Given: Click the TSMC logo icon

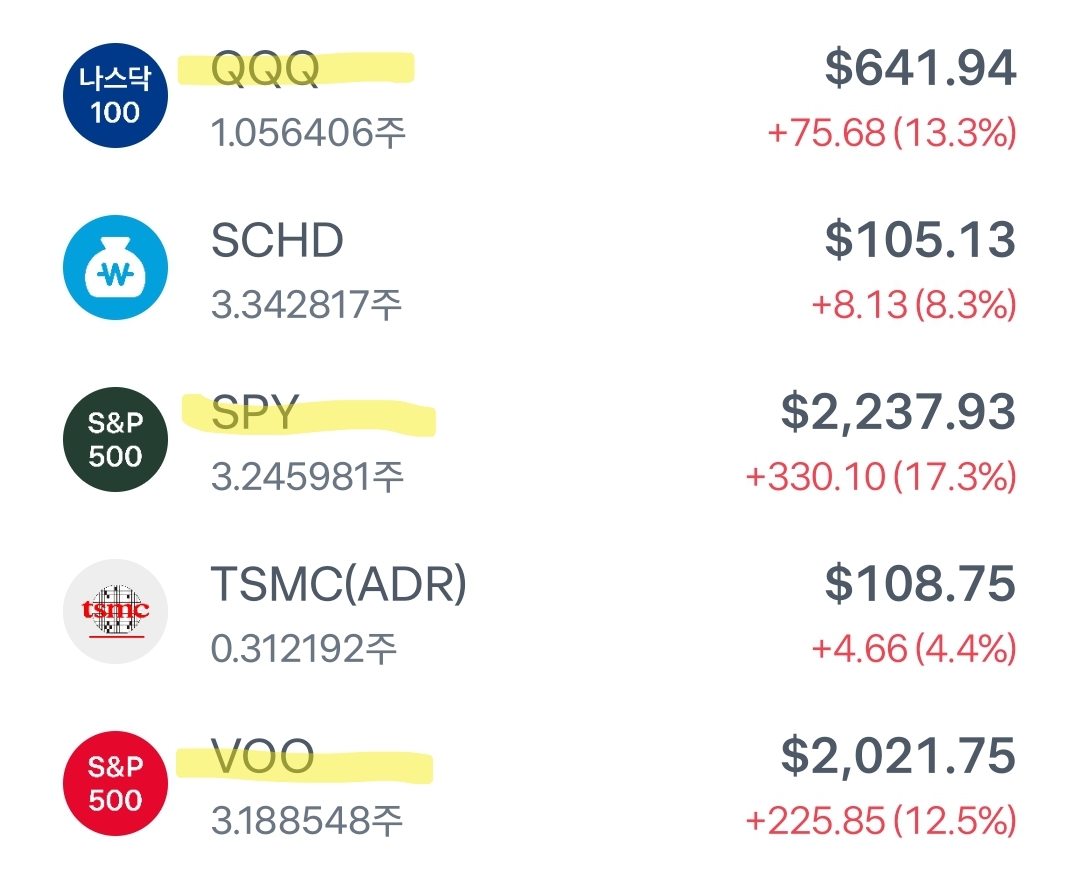Looking at the screenshot, I should pyautogui.click(x=115, y=612).
